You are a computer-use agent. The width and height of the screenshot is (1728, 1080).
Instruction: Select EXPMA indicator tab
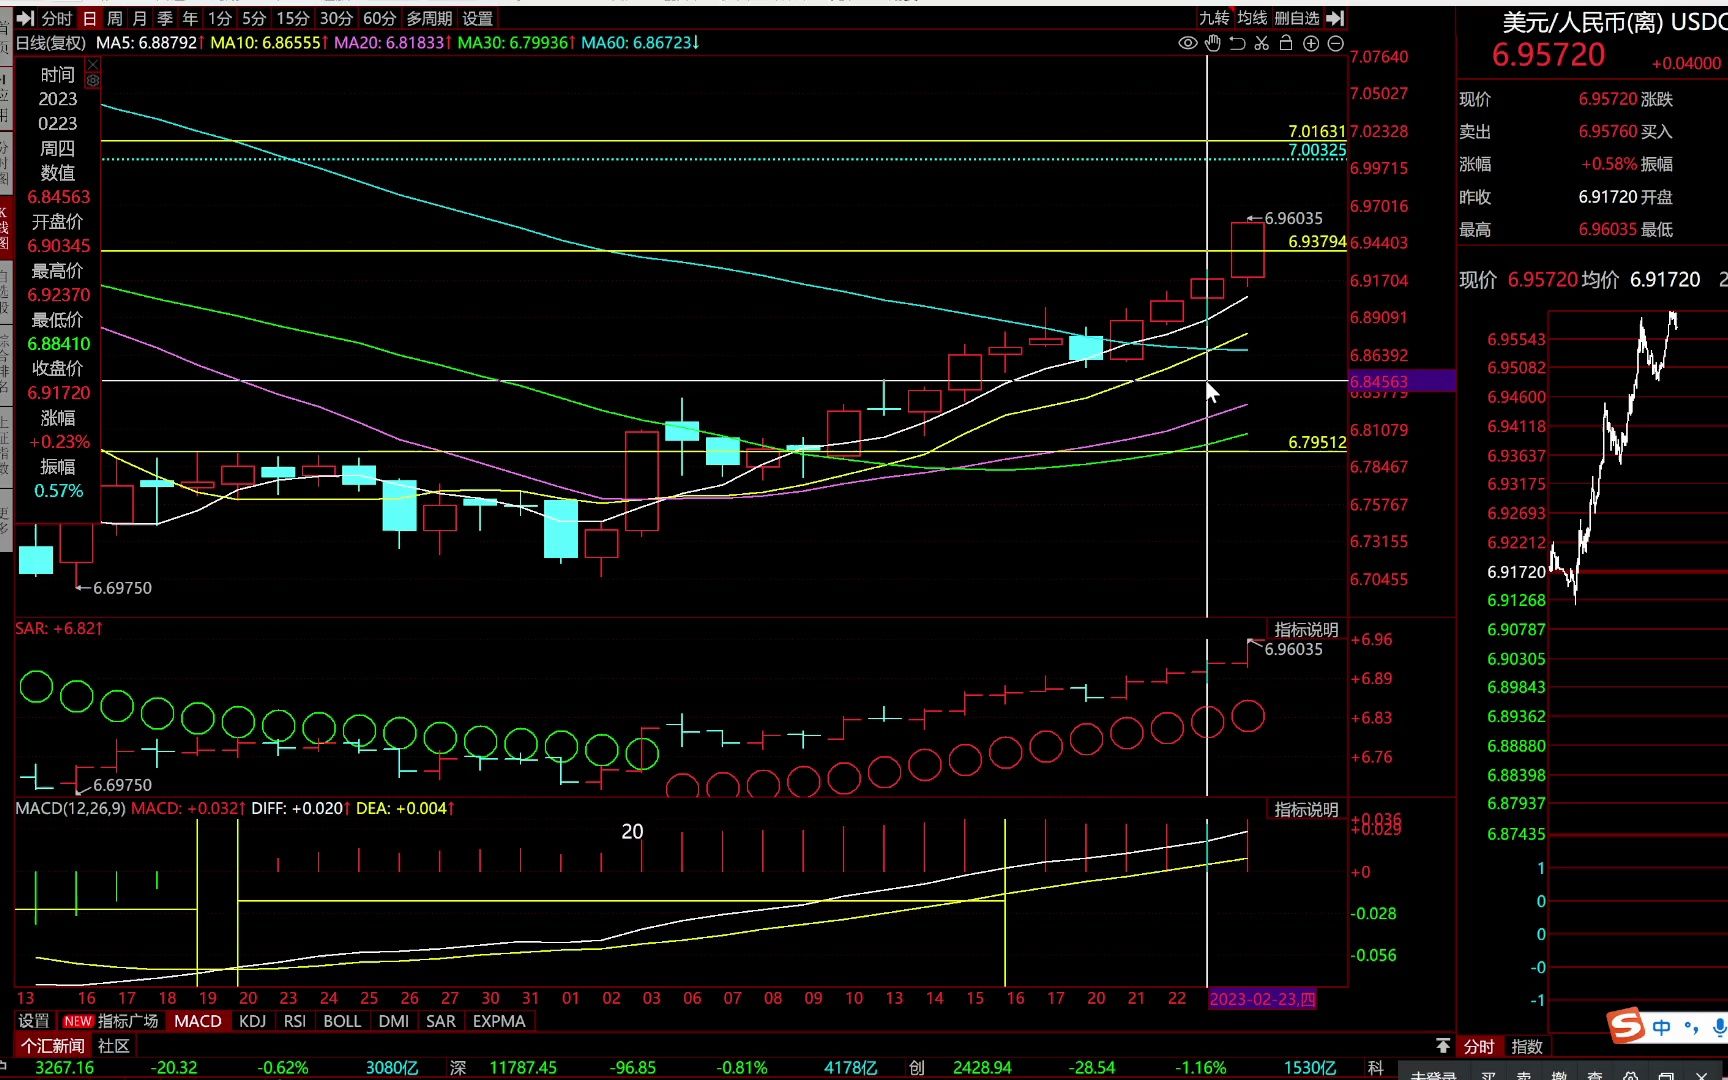pos(499,1021)
